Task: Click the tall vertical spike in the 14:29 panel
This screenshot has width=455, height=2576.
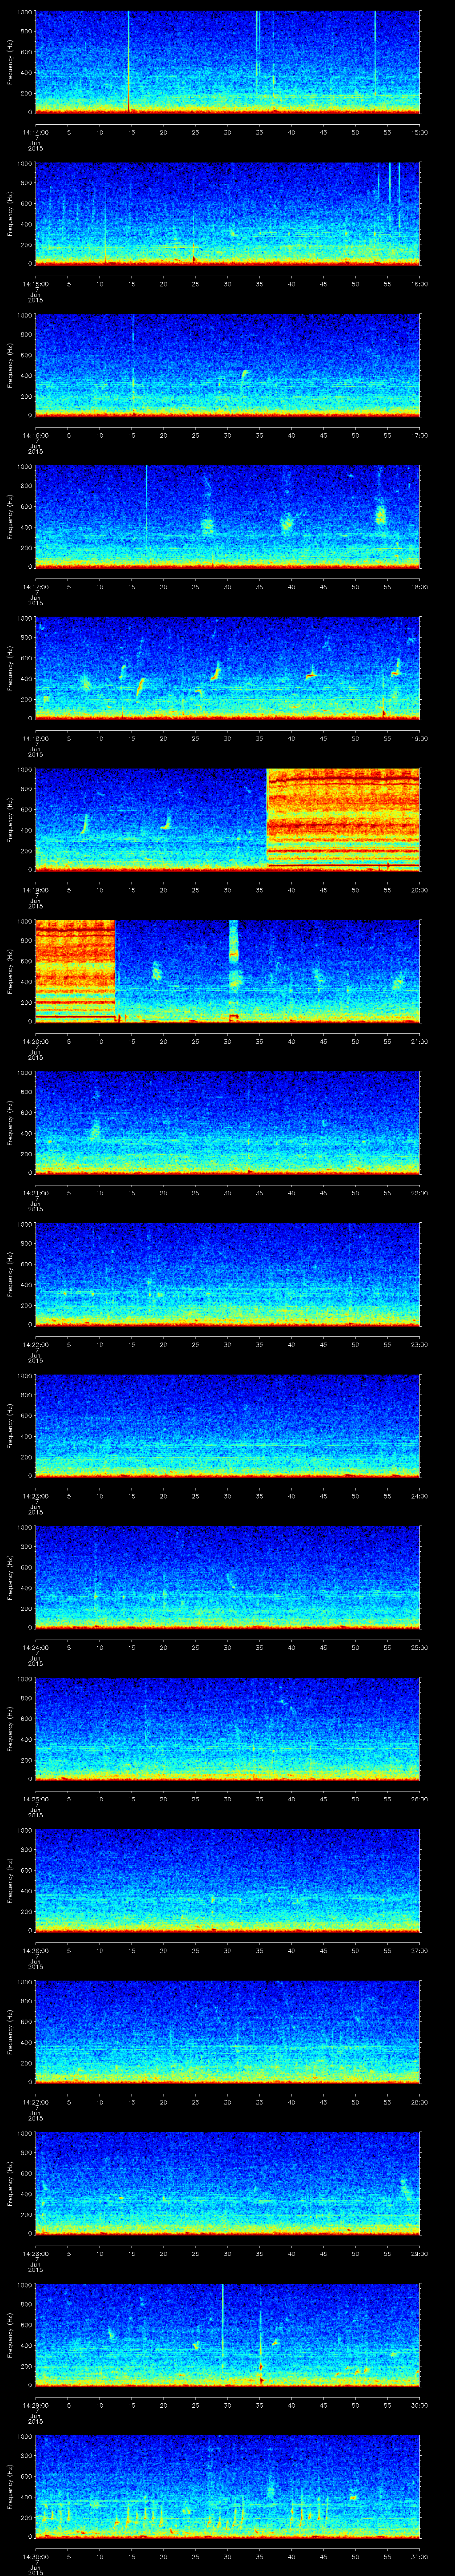Action: [x=222, y=2334]
